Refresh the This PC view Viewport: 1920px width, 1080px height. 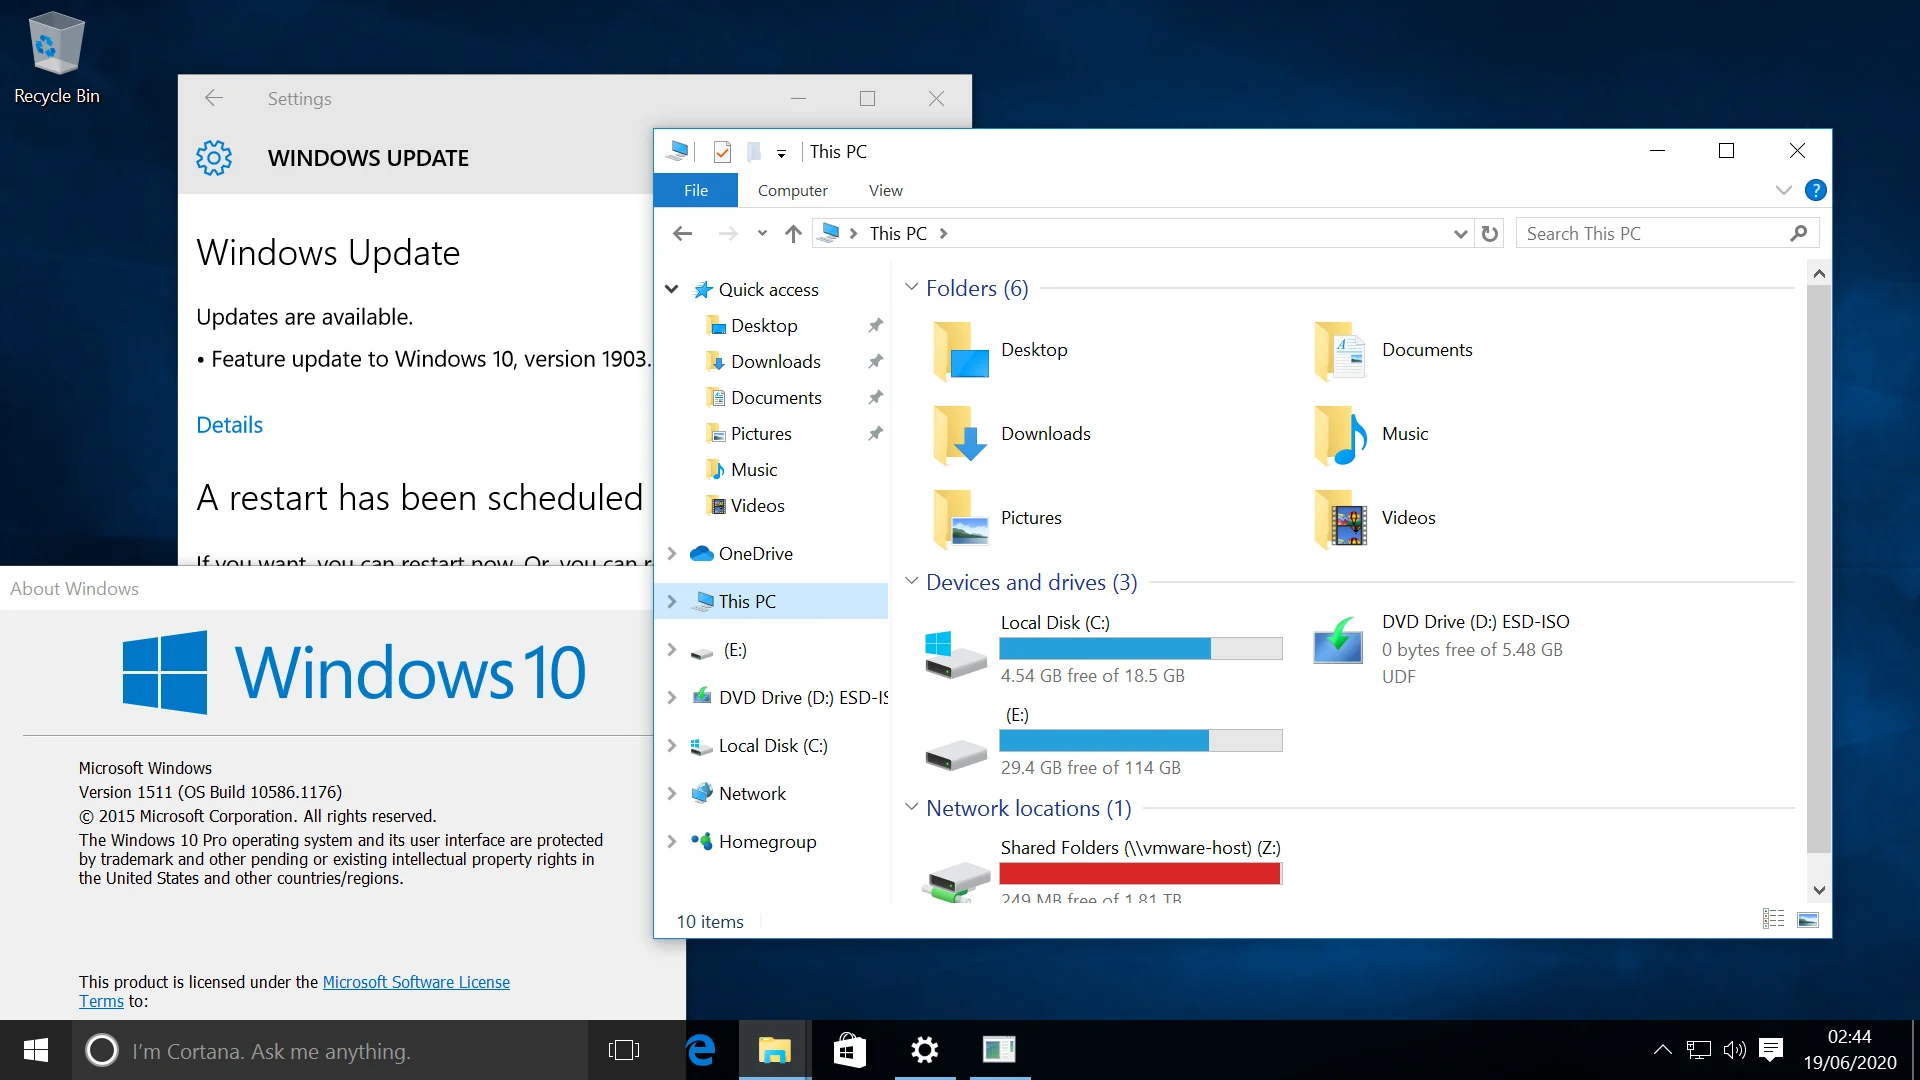tap(1490, 233)
